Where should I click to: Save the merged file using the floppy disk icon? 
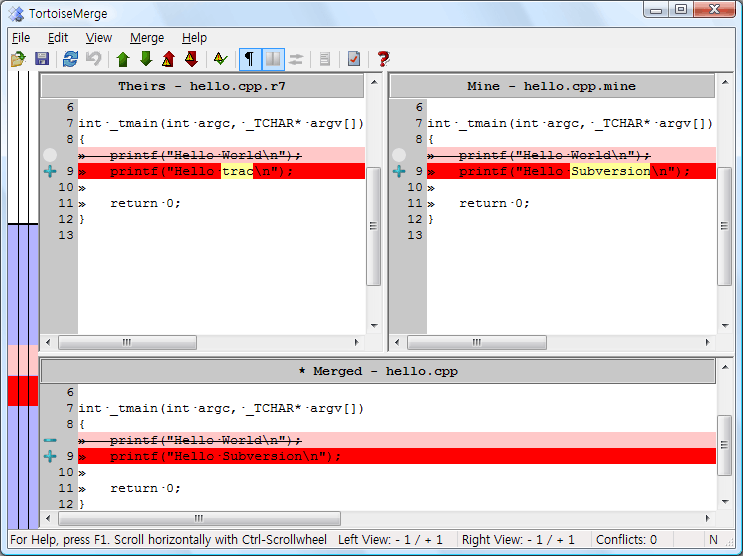[x=42, y=60]
